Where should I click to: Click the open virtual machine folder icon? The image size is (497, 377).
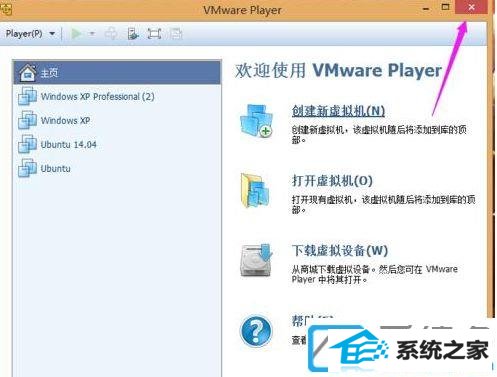click(255, 190)
